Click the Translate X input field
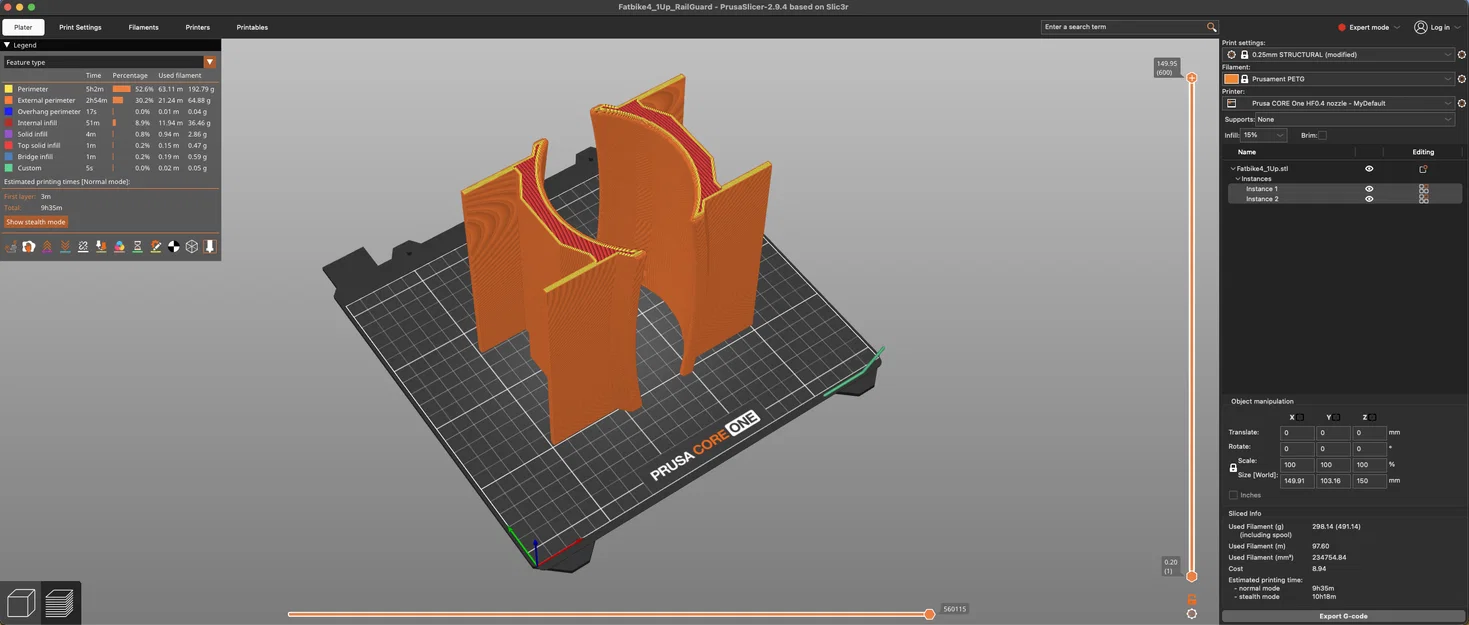The width and height of the screenshot is (1469, 625). point(1296,433)
